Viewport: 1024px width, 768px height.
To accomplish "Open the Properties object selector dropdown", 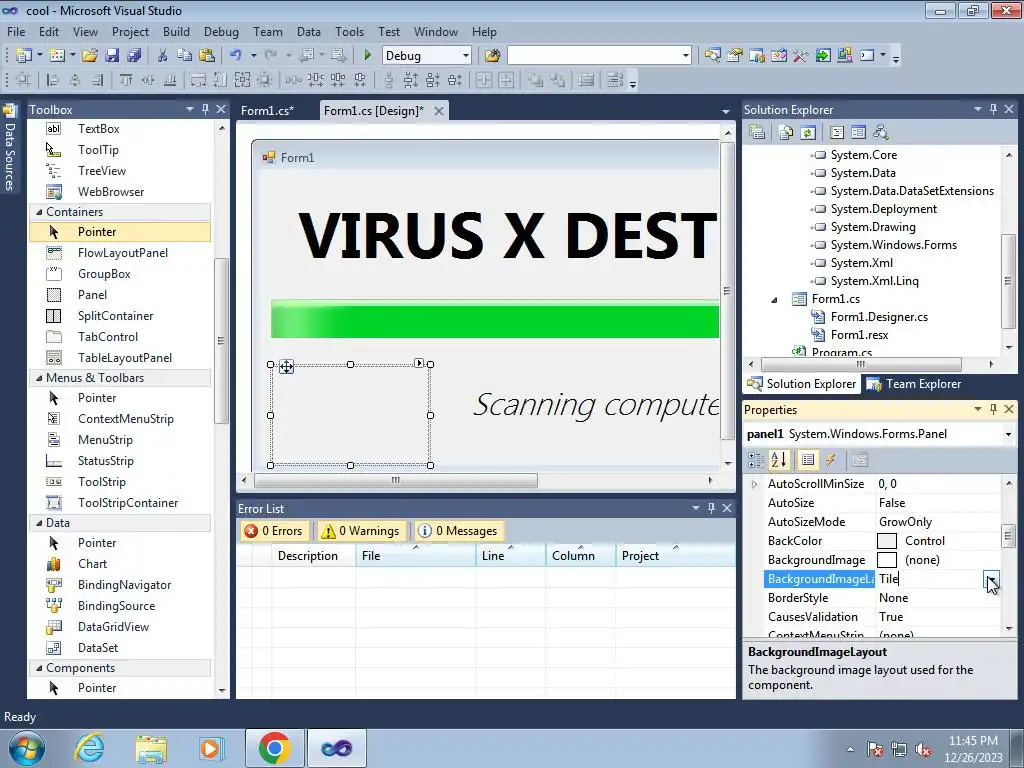I will pyautogui.click(x=1008, y=434).
